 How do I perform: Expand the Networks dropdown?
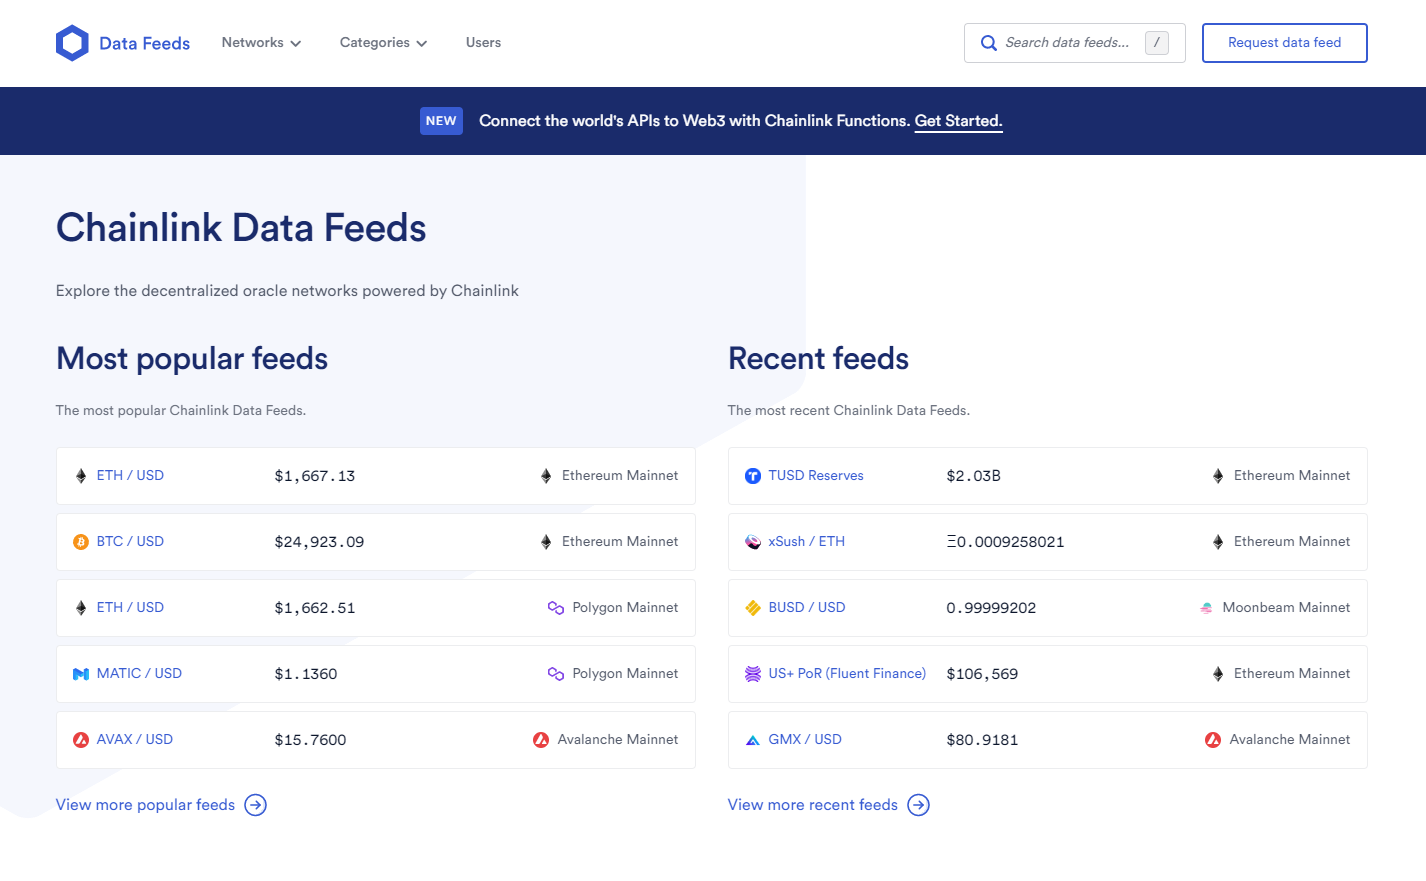260,42
